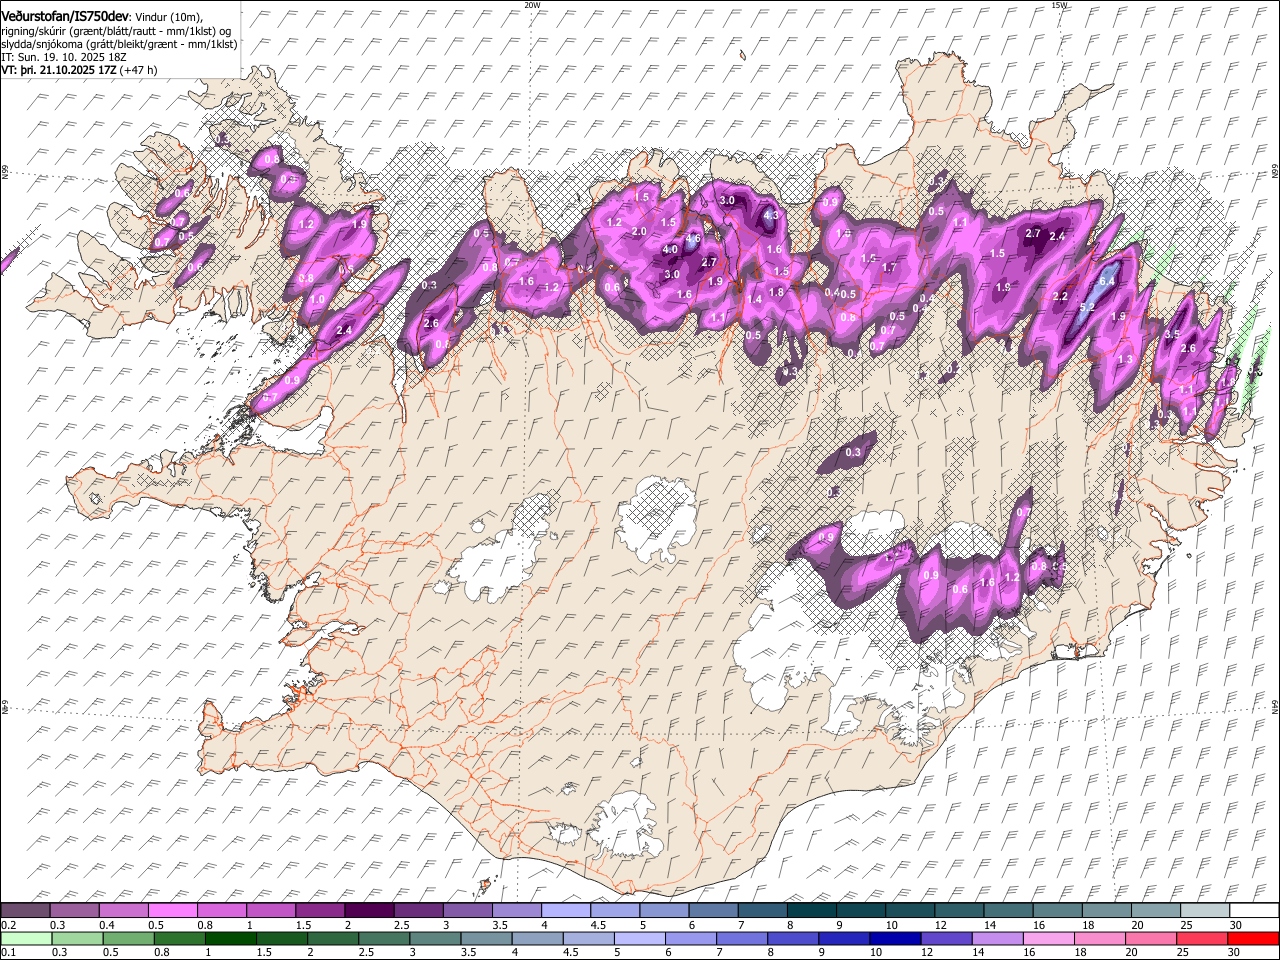The width and height of the screenshot is (1280, 960).
Task: Click the 15W longitude label at top
Action: tap(1059, 5)
